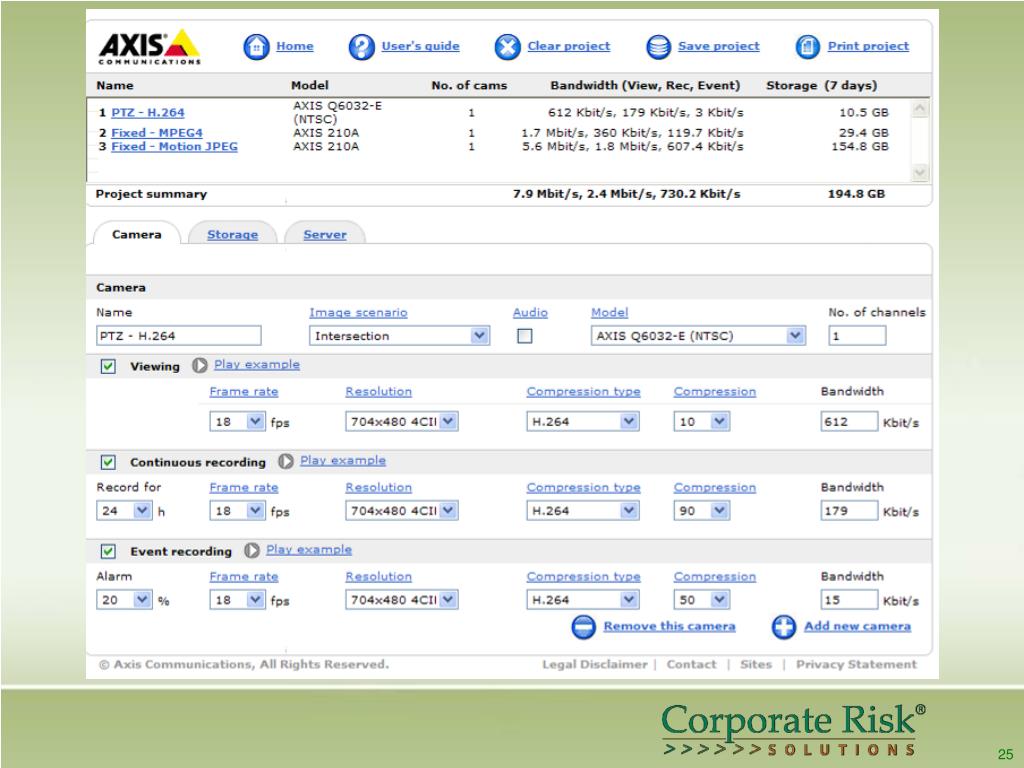
Task: Switch to the Storage tab
Action: 232,235
